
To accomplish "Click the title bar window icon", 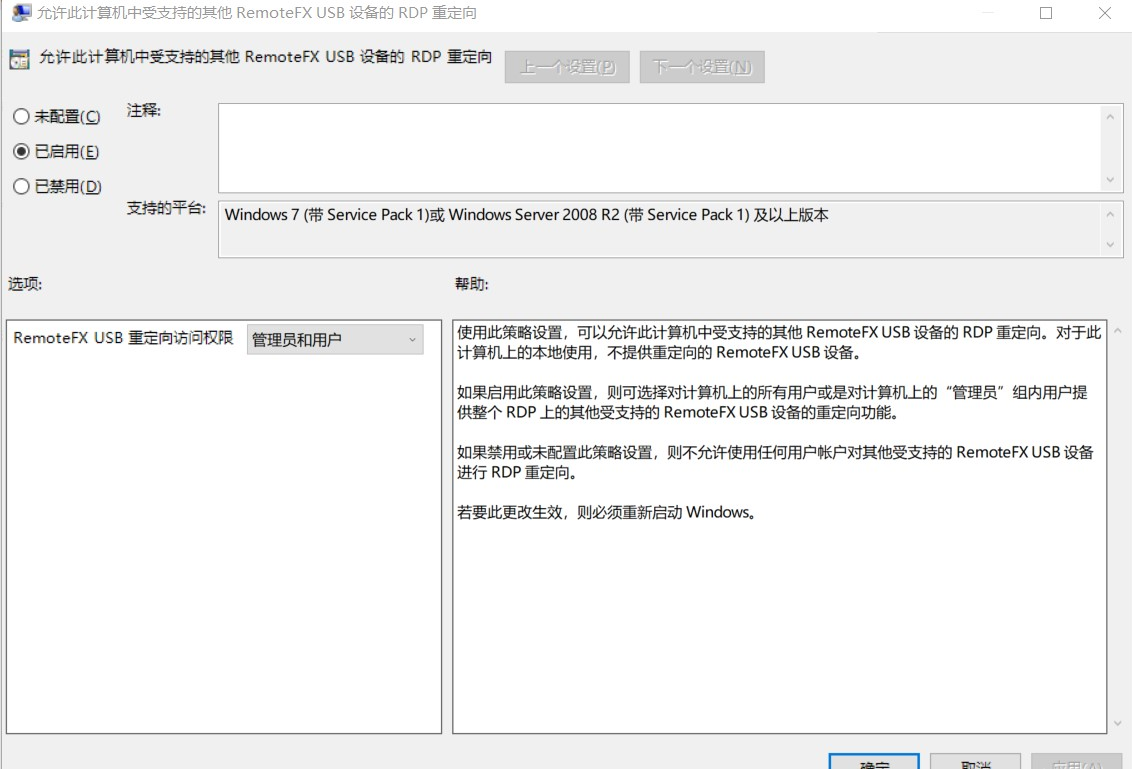I will pyautogui.click(x=22, y=12).
